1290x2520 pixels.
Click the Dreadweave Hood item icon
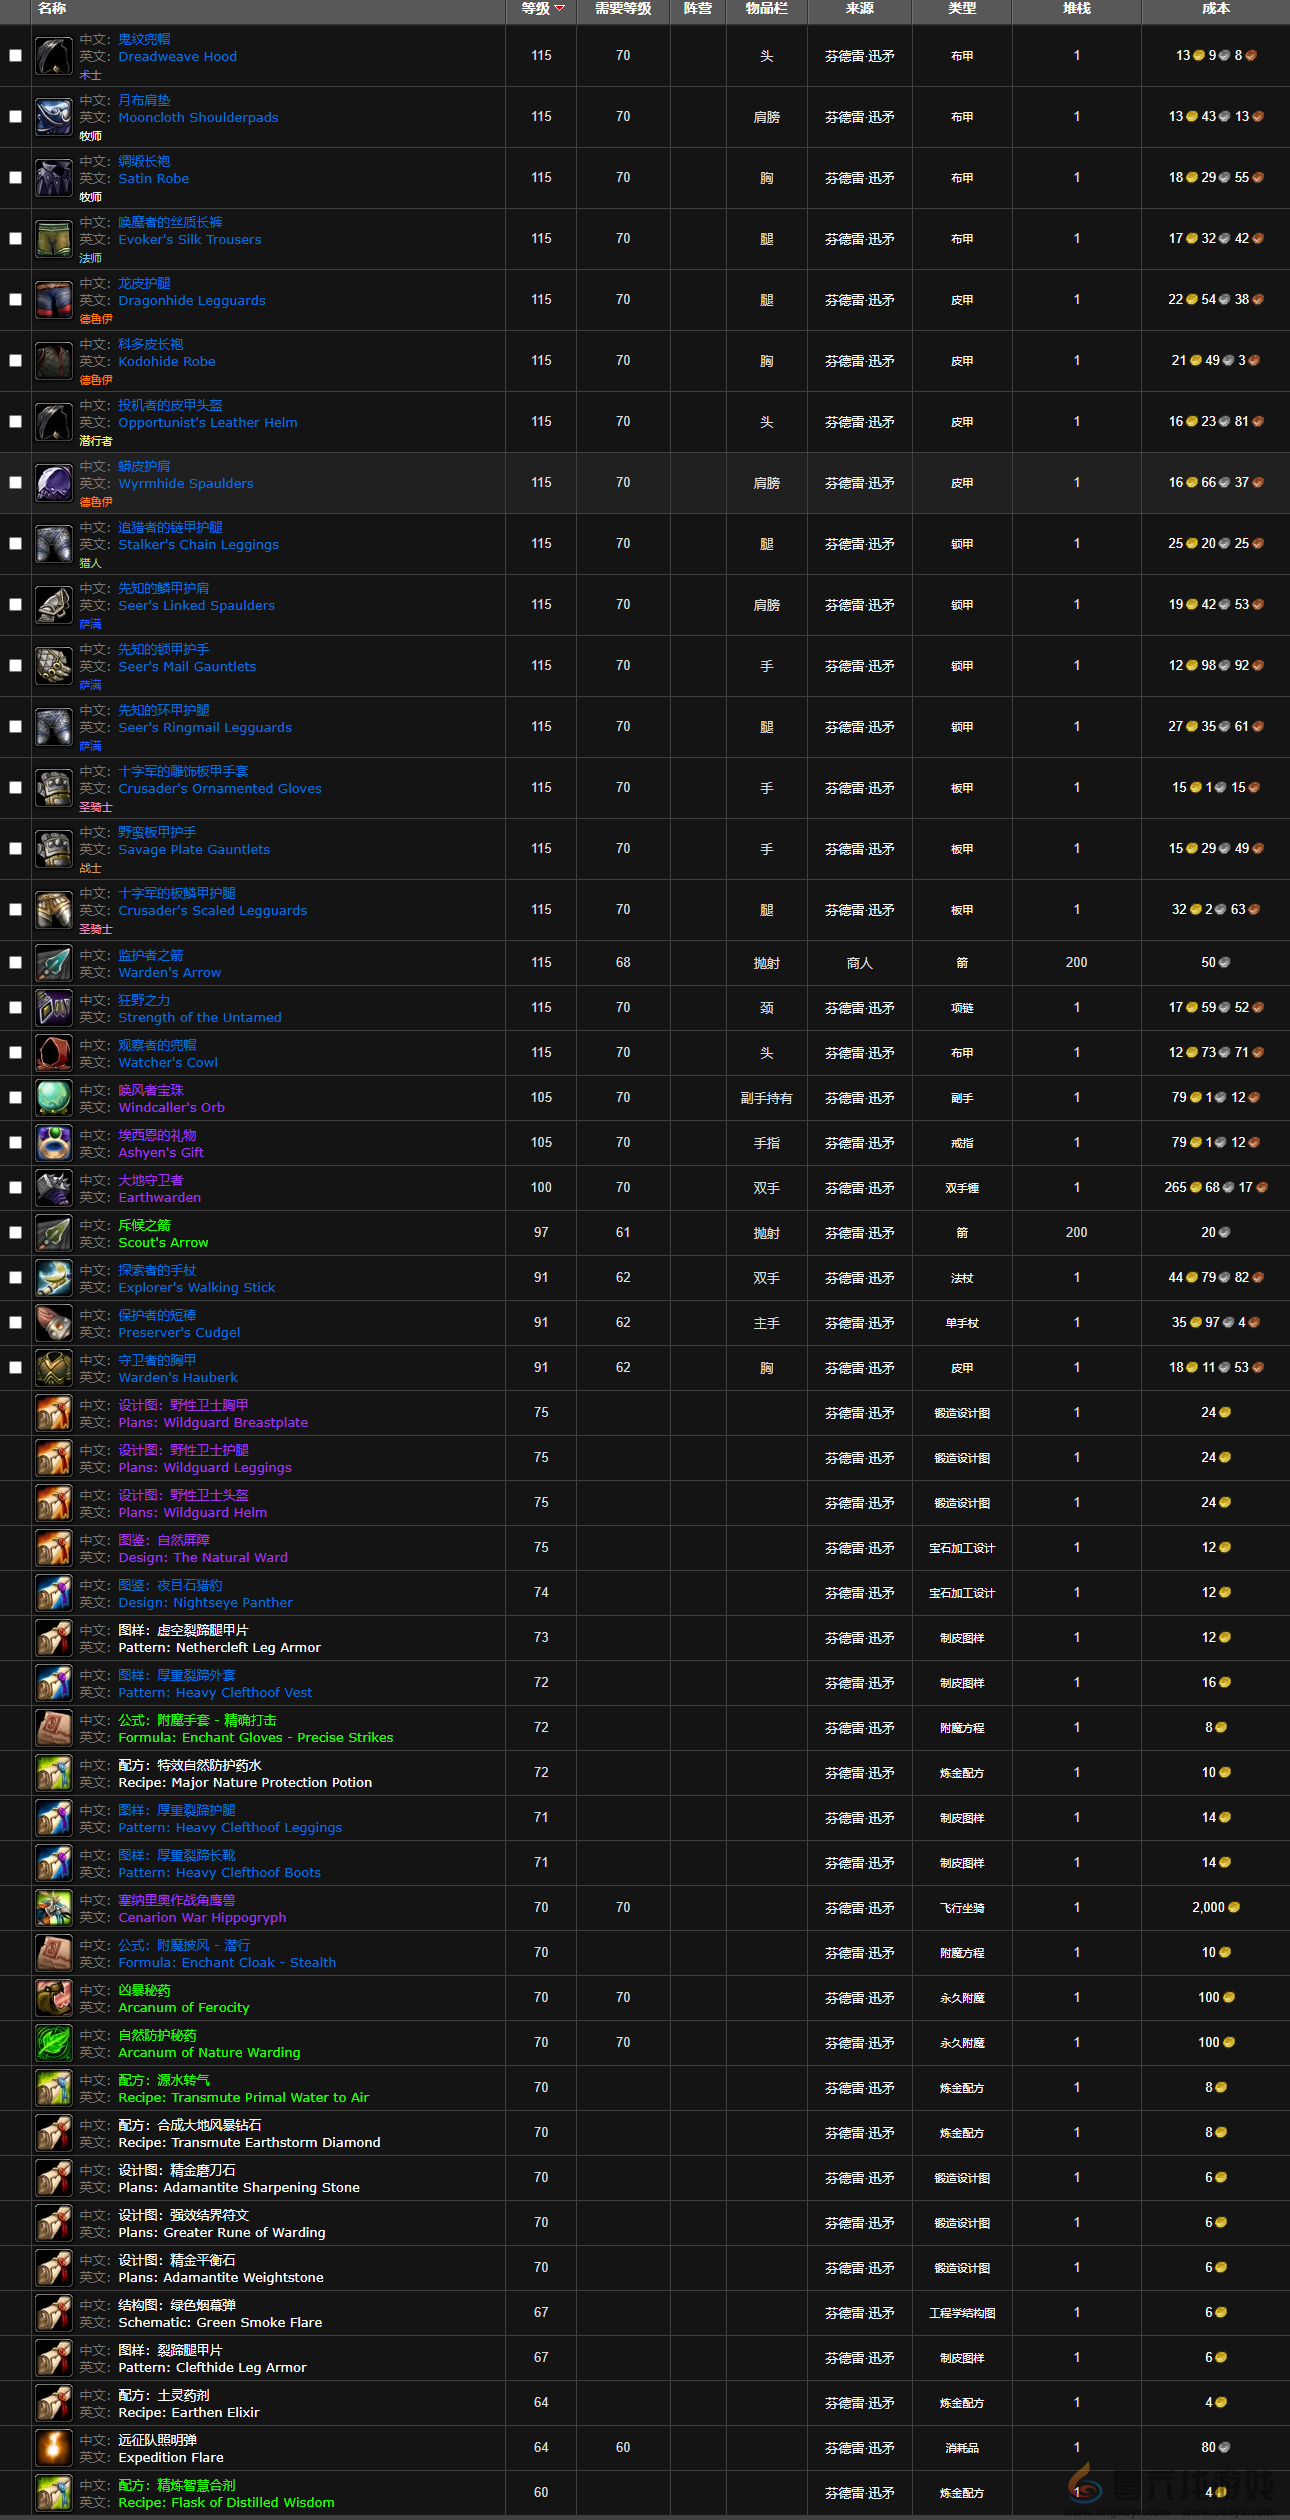click(x=54, y=56)
